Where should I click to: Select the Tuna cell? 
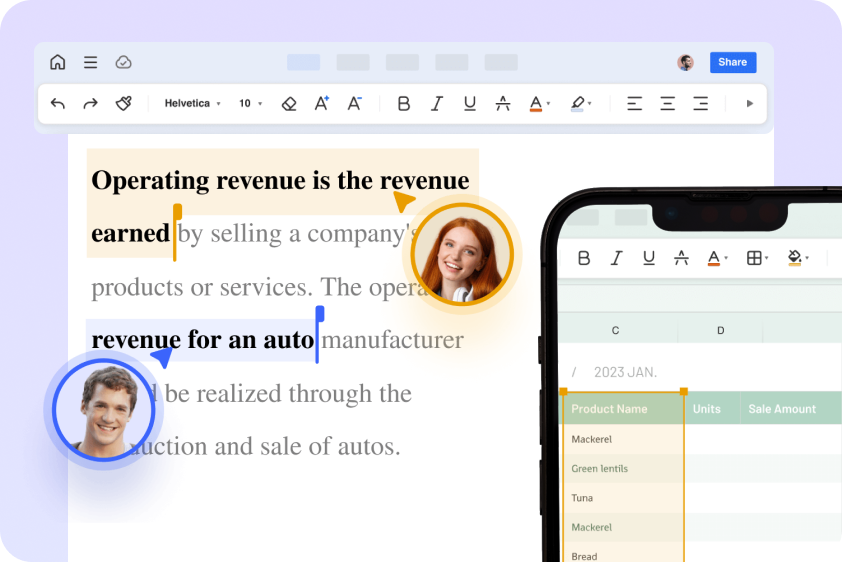pos(623,498)
